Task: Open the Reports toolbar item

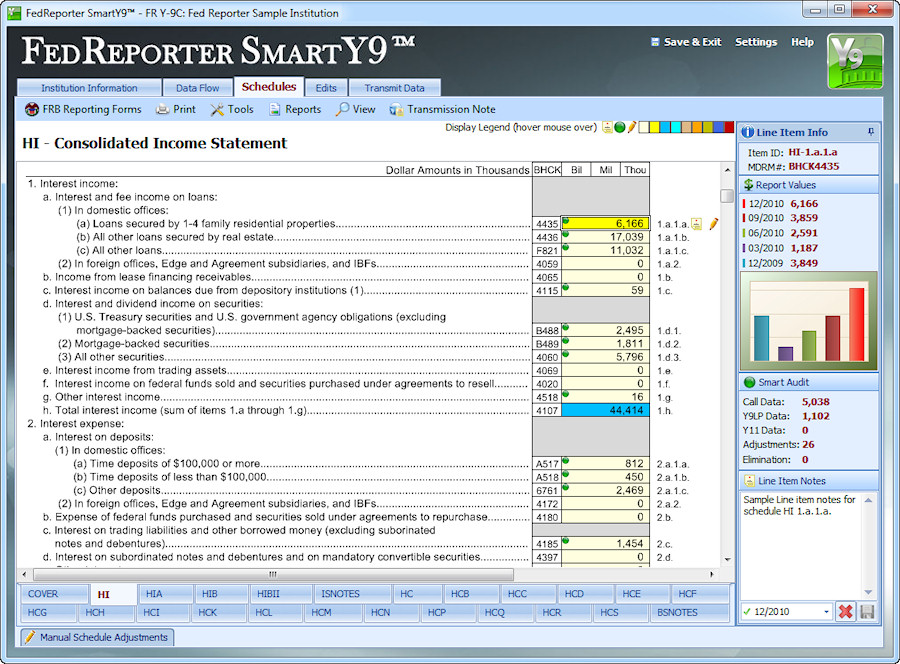Action: tap(295, 109)
